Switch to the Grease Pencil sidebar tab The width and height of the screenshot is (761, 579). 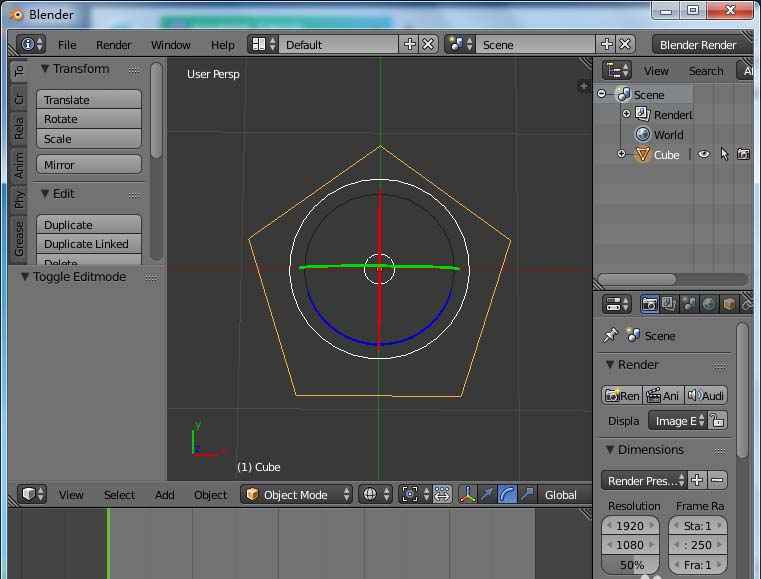coord(19,238)
